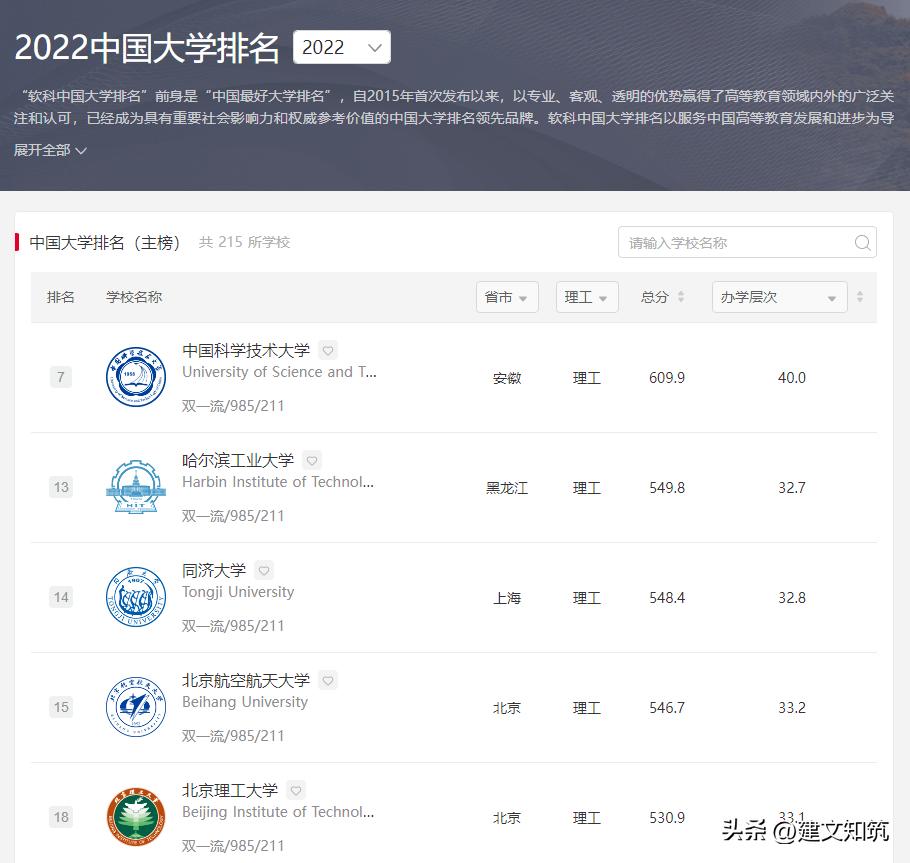The width and height of the screenshot is (910, 863).
Task: Open the 理工 category filter
Action: [x=586, y=297]
